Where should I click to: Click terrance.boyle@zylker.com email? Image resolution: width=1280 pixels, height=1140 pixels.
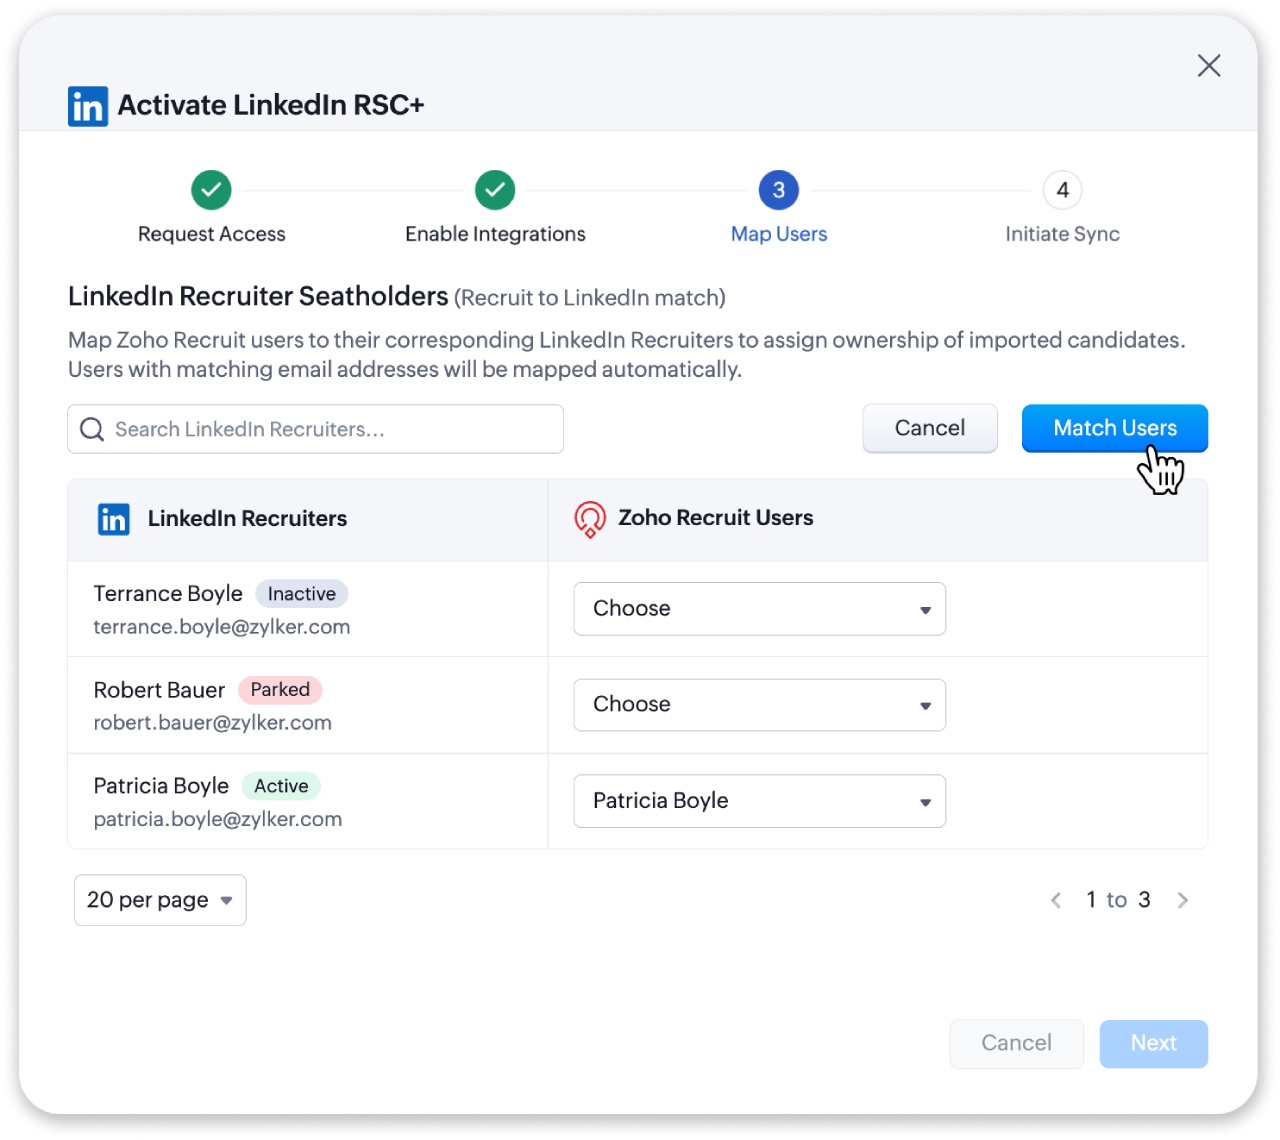point(222,627)
